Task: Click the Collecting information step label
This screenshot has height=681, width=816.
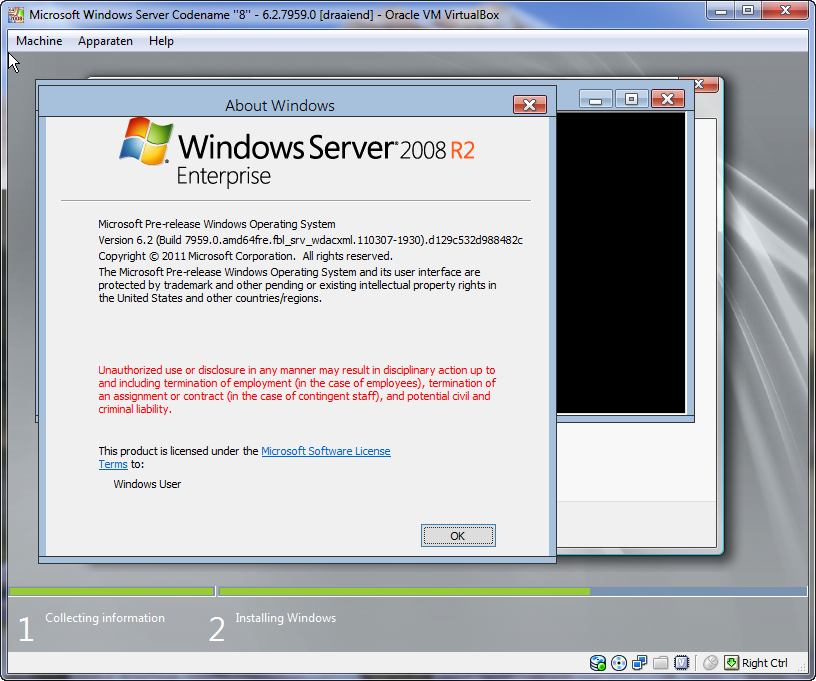Action: 105,618
